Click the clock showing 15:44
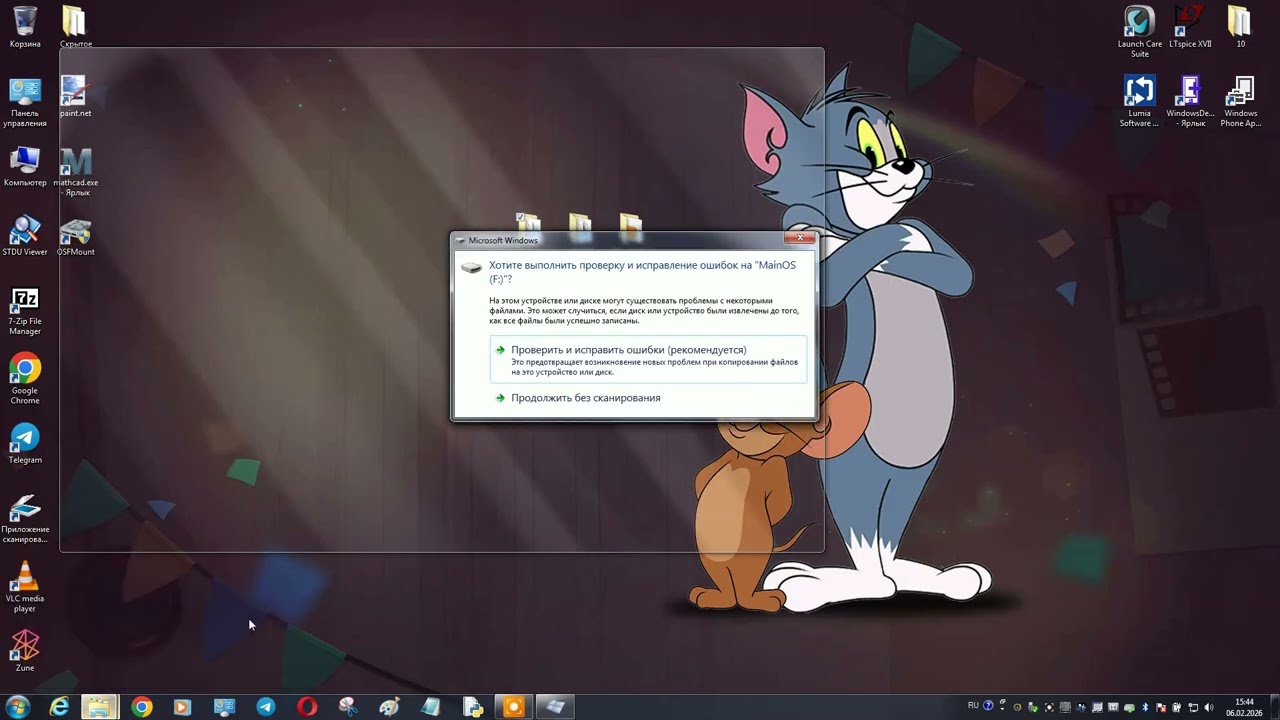Image resolution: width=1280 pixels, height=720 pixels. coord(1244,707)
